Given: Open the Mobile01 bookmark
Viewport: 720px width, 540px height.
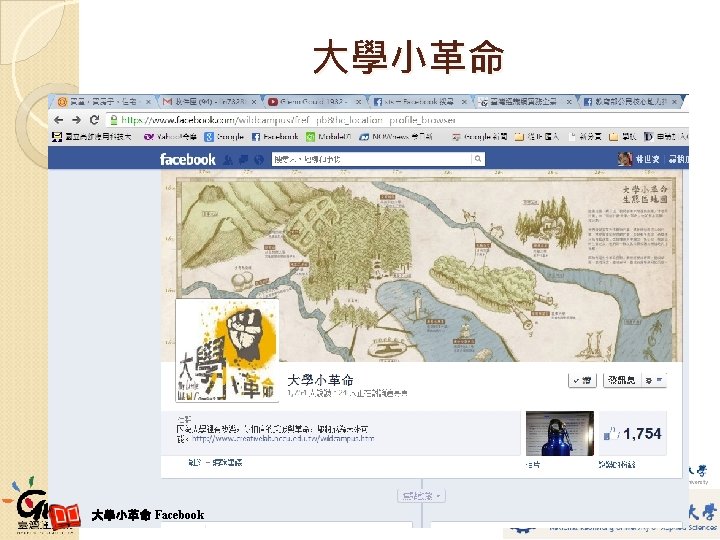Looking at the screenshot, I should pyautogui.click(x=329, y=137).
